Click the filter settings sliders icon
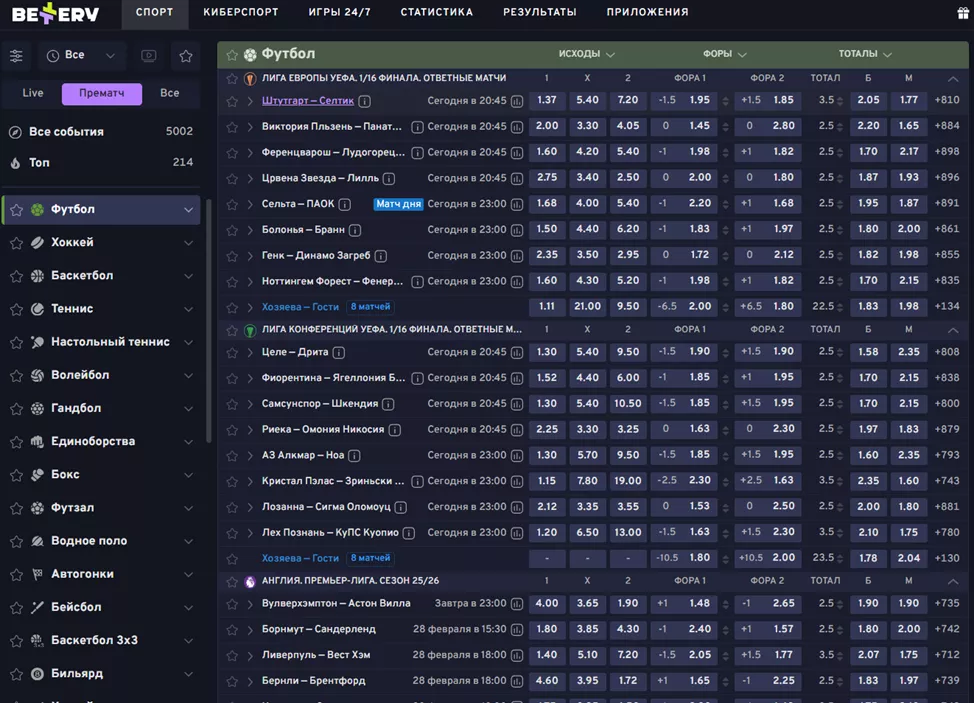 [x=16, y=56]
